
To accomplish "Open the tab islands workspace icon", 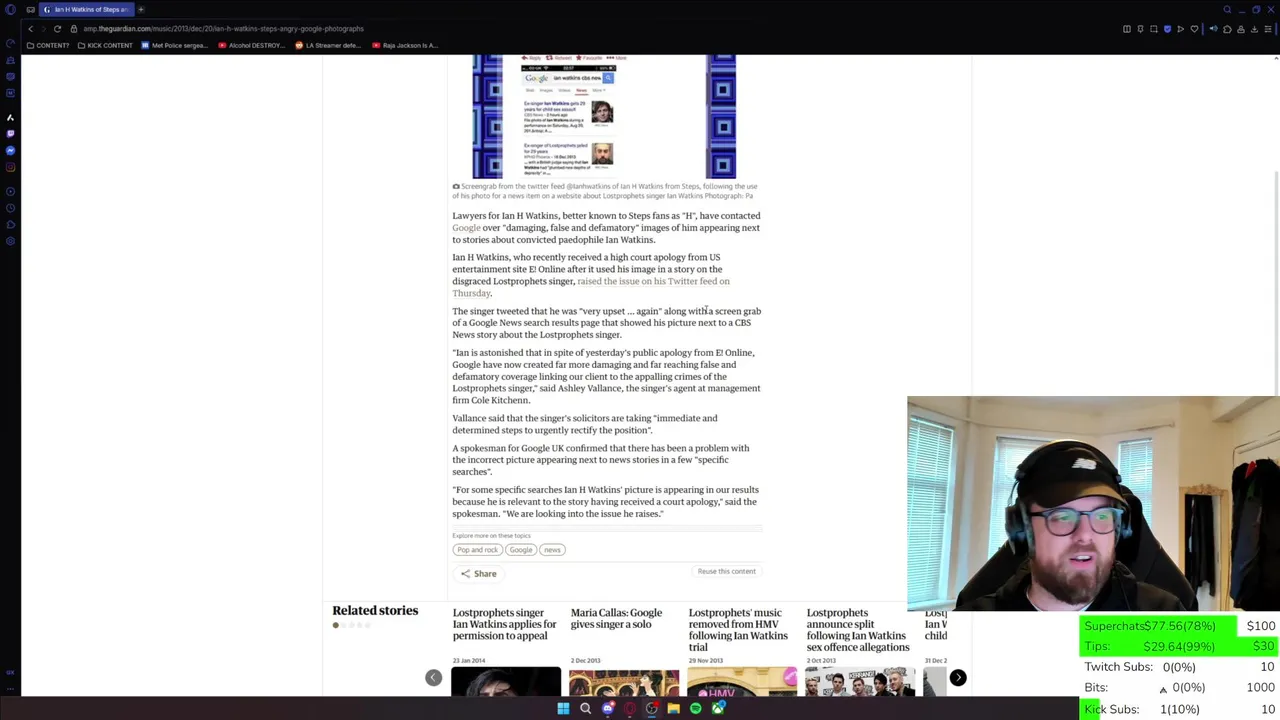I will (x=31, y=9).
